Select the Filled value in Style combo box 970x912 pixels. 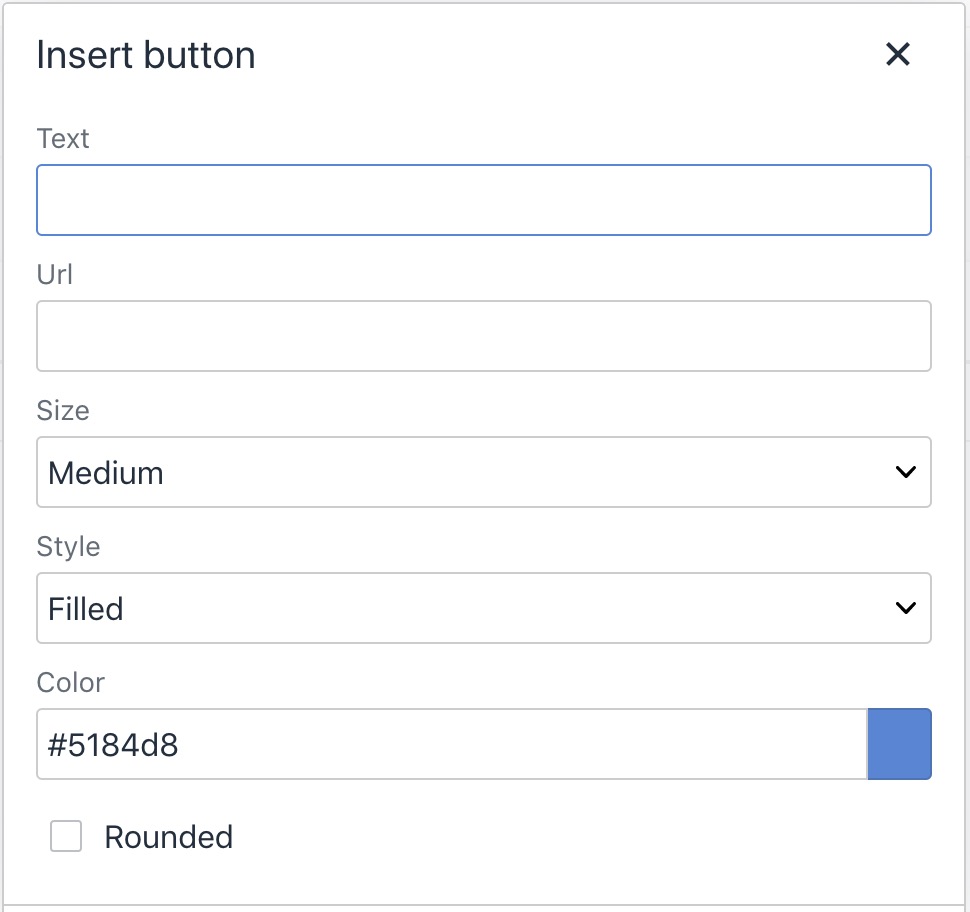(x=86, y=609)
